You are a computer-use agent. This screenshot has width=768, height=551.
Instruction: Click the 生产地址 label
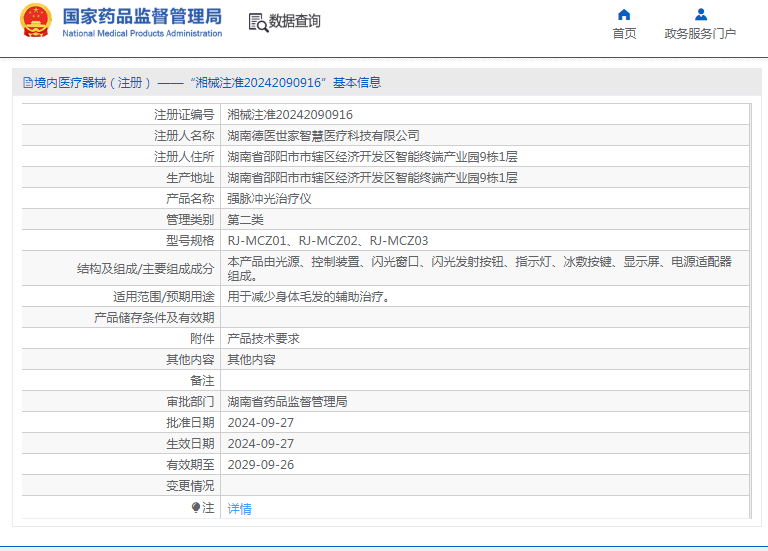tap(190, 178)
